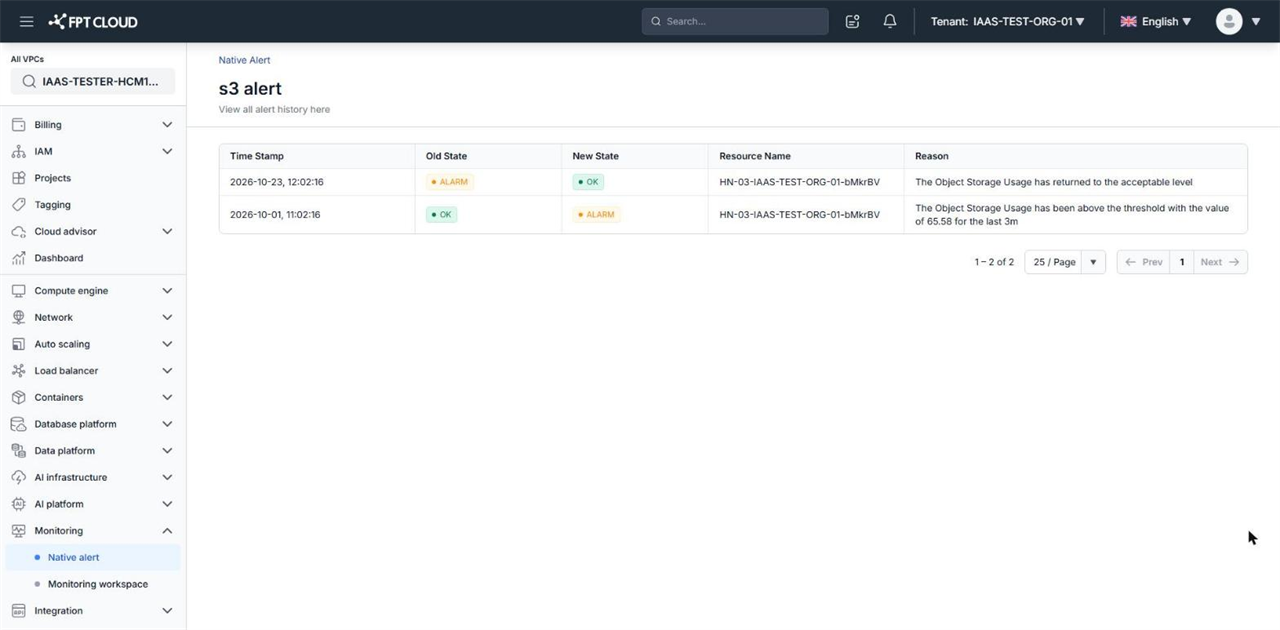The height and width of the screenshot is (630, 1280).
Task: Click the Auto scaling icon
Action: 18,344
